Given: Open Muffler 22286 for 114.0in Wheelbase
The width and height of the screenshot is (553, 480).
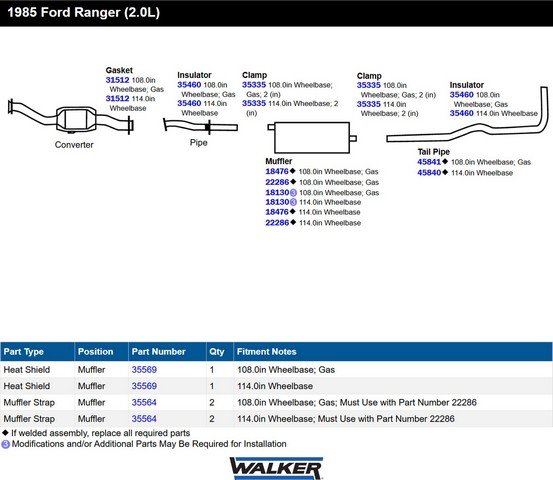Looking at the screenshot, I should [277, 223].
